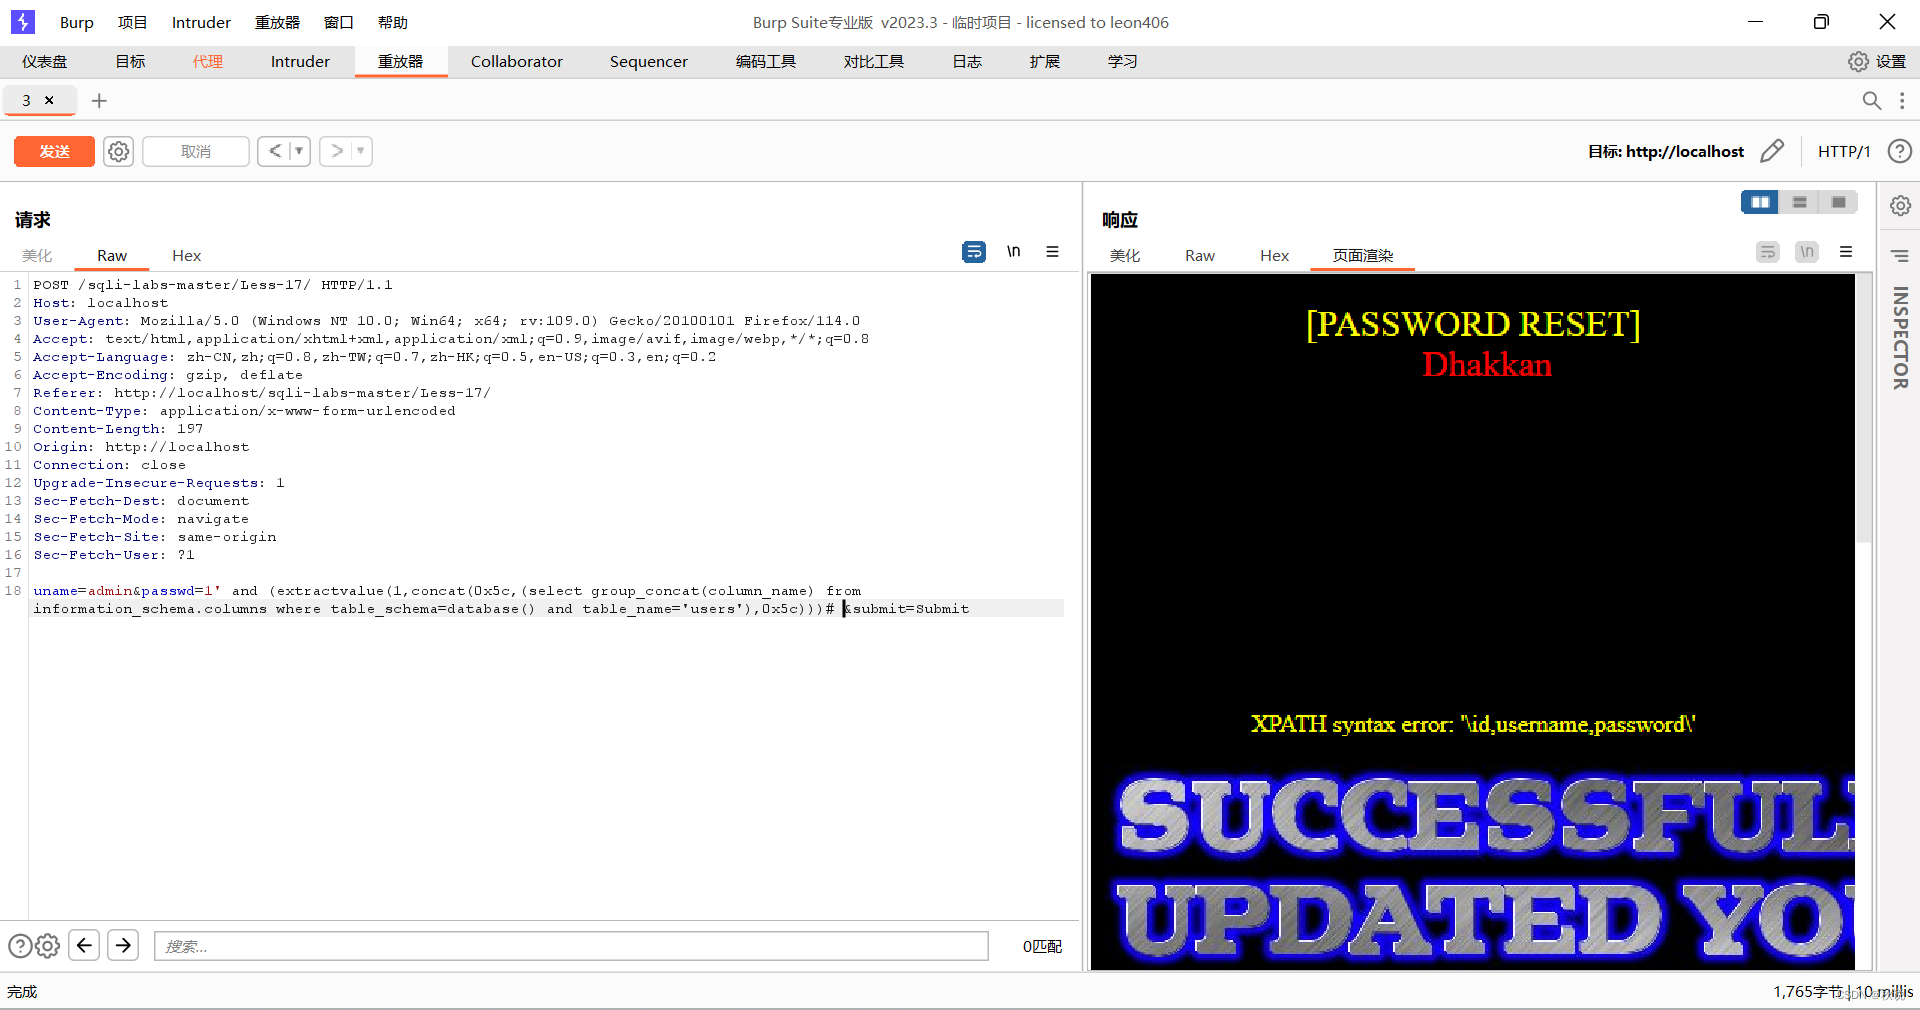
Task: Expand the back history dropdown arrow
Action: (x=299, y=151)
